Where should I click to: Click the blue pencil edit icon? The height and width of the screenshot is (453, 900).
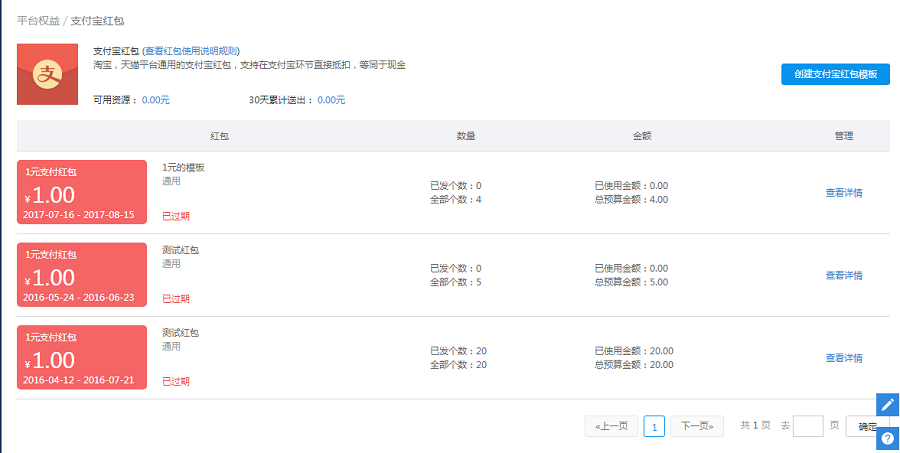pyautogui.click(x=888, y=404)
